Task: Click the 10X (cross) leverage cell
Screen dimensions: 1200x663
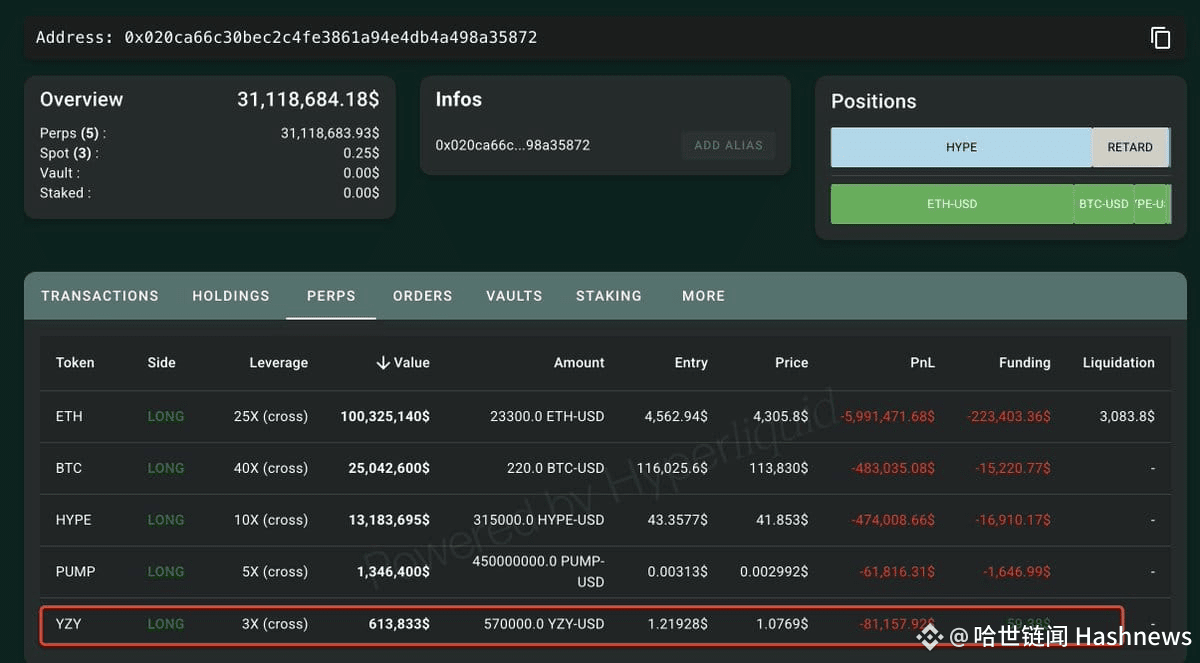Action: point(271,520)
